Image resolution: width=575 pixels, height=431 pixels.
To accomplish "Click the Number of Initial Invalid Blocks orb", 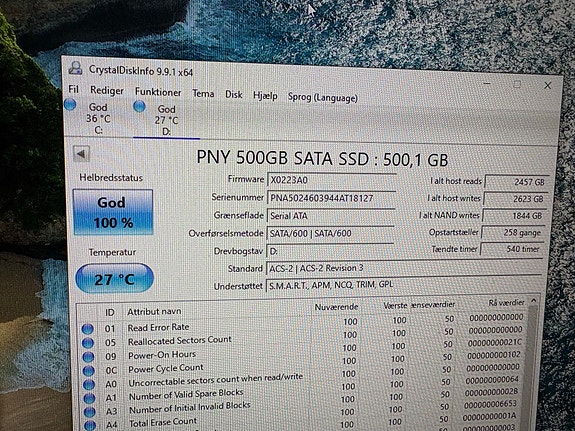I will (x=90, y=412).
